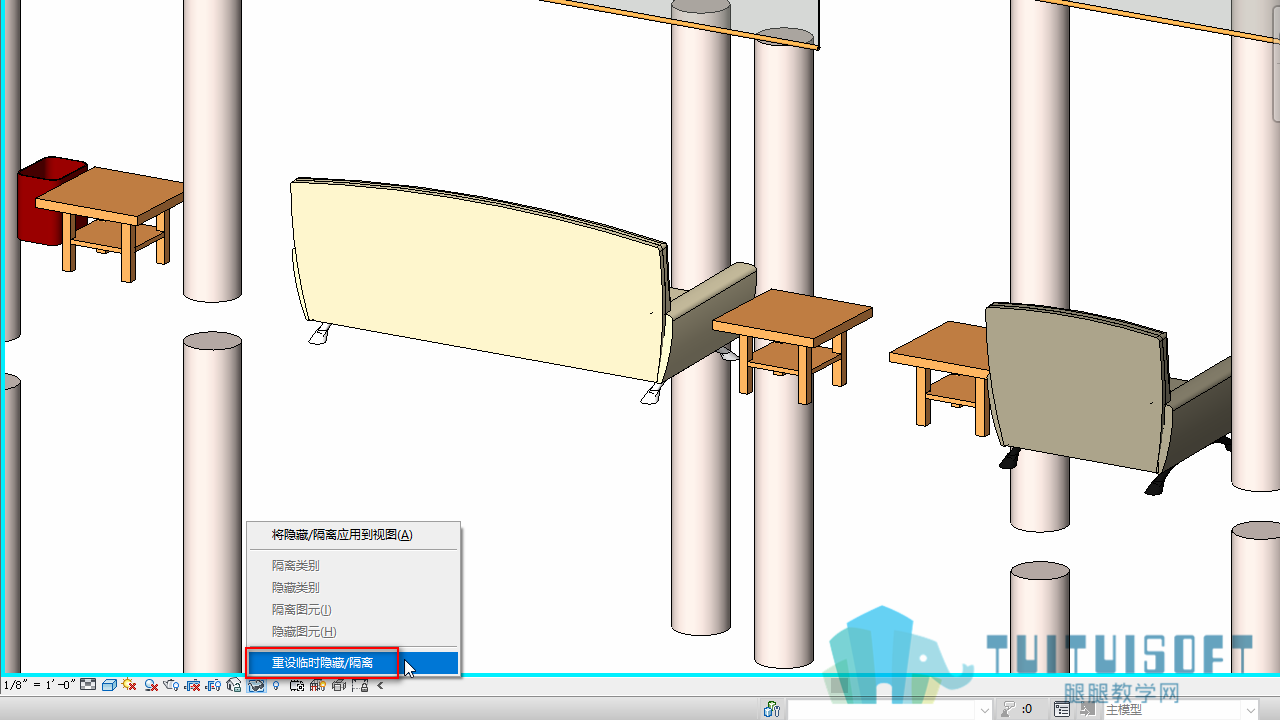Expand the empty workset dropdown in status bar
The image size is (1280, 720).
click(890, 709)
